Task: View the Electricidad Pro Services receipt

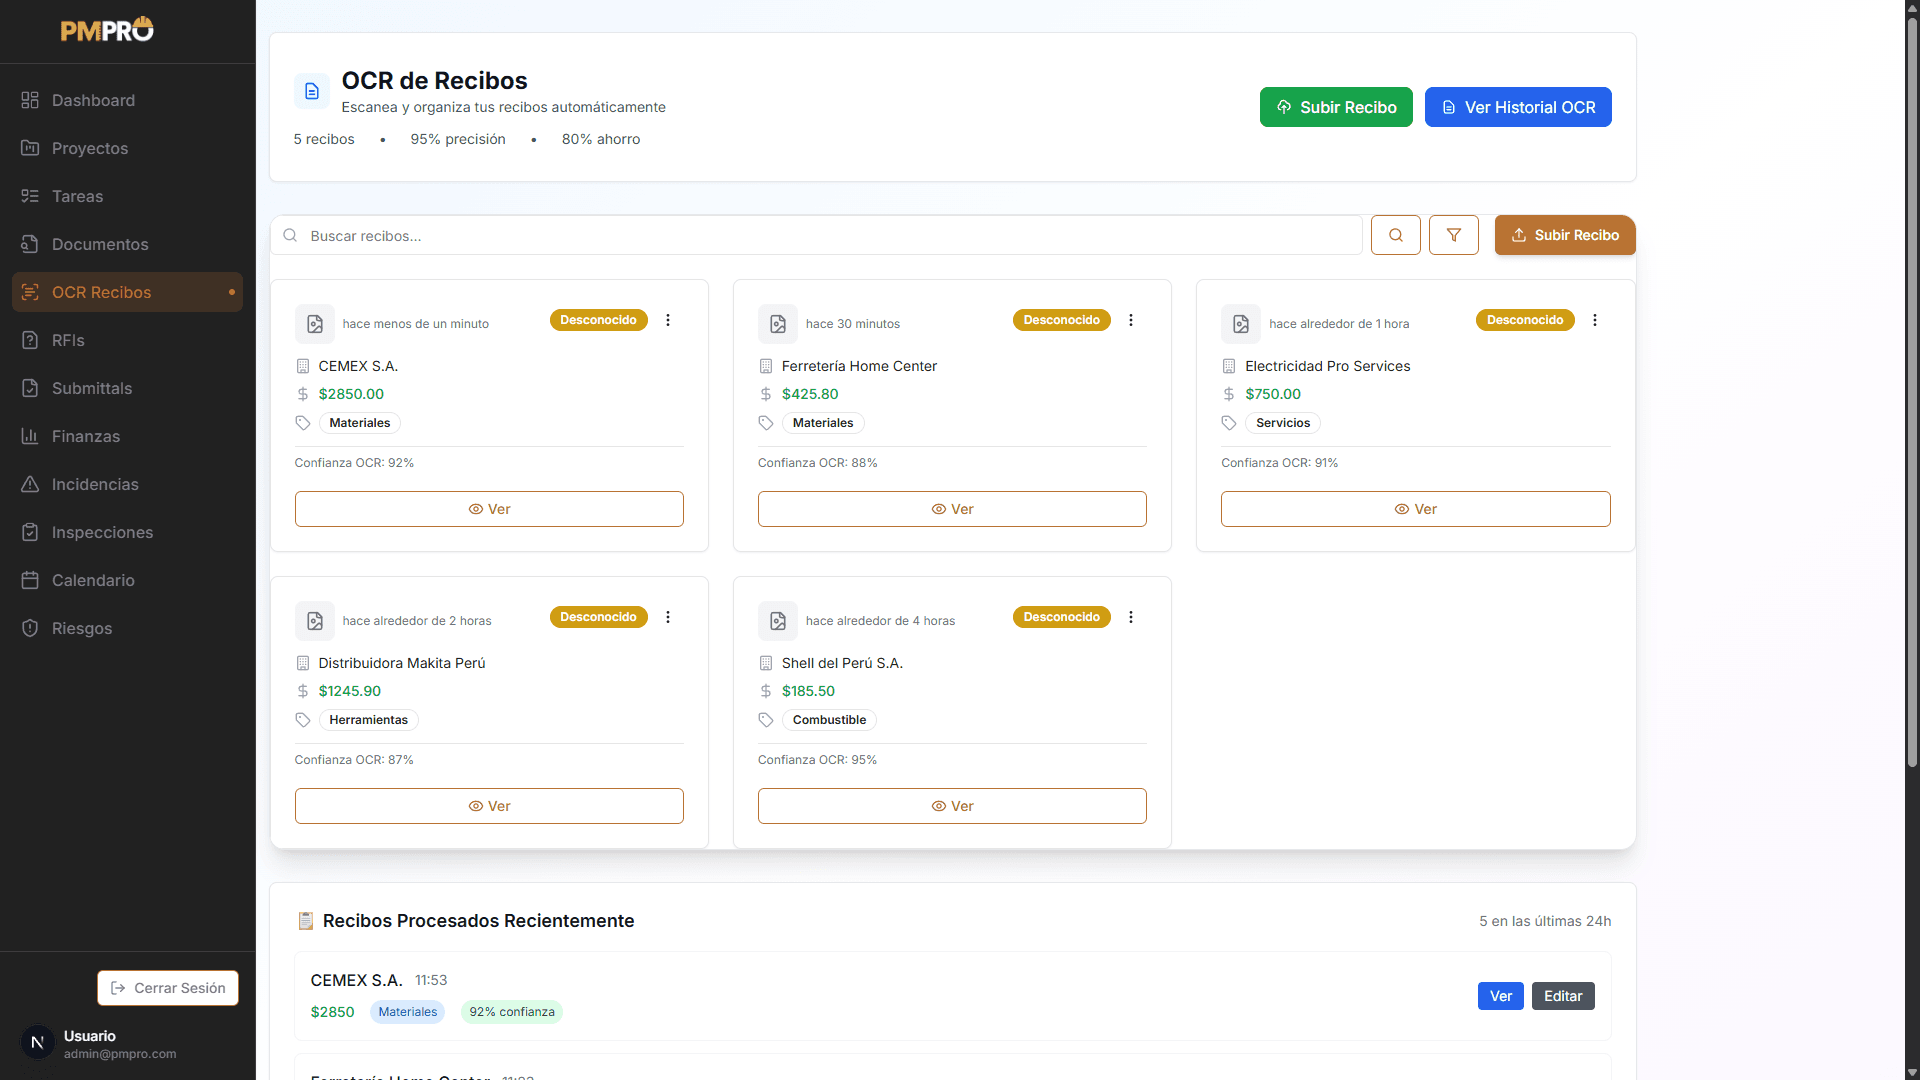Action: click(1415, 509)
